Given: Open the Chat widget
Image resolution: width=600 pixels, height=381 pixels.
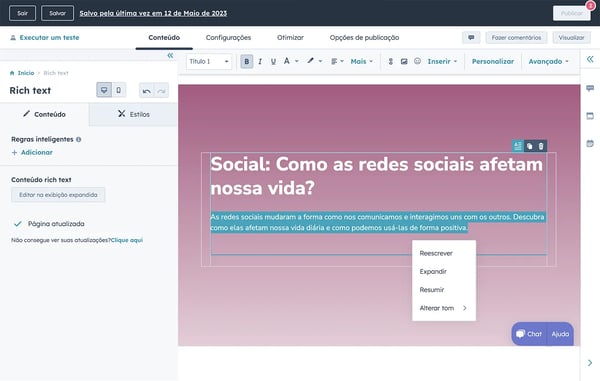Looking at the screenshot, I should click(529, 334).
